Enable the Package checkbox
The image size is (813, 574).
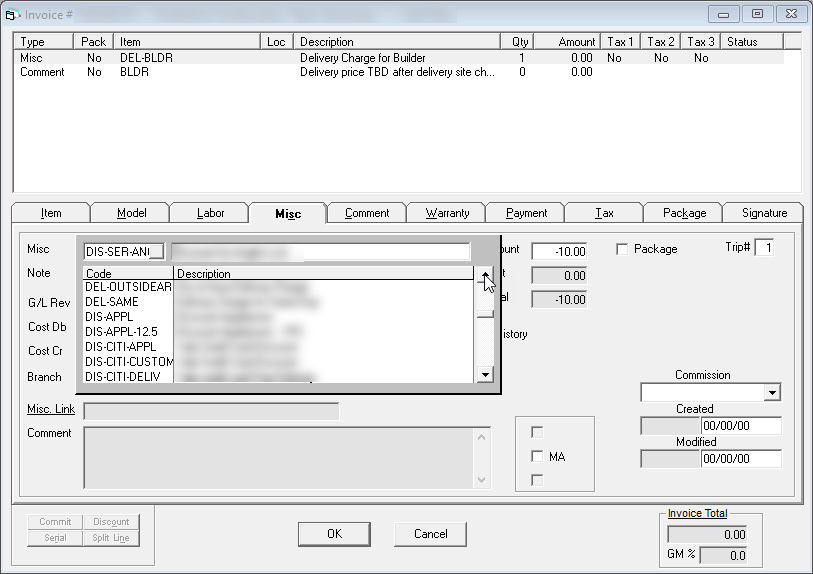click(623, 249)
